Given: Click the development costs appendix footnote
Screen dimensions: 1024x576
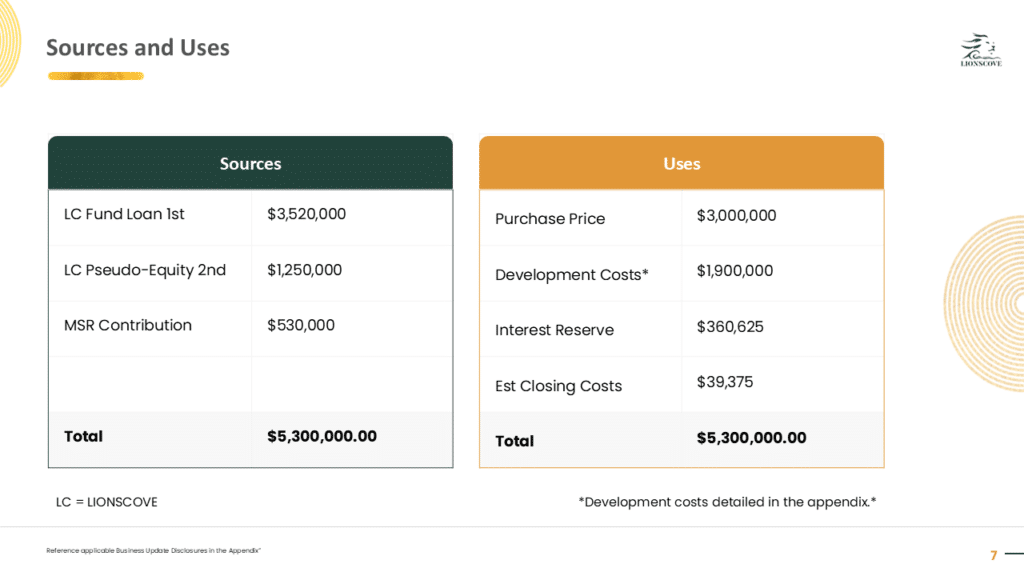Looking at the screenshot, I should (727, 502).
